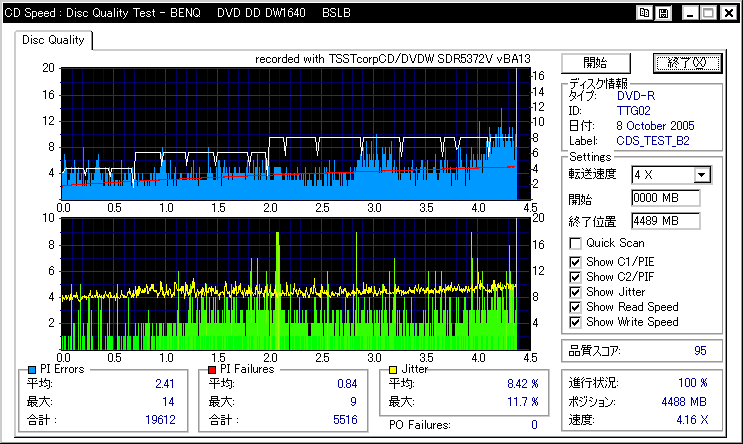
Task: Click PI Errors maximum 14
Action: pos(168,402)
